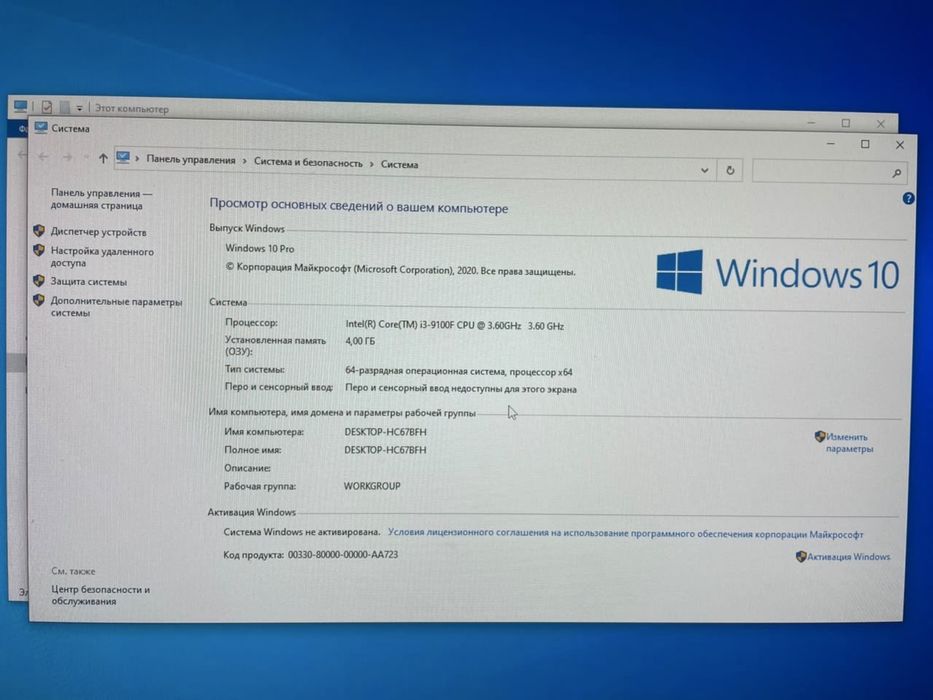The width and height of the screenshot is (933, 700).
Task: Click 'Изменить параметры' link
Action: pos(849,442)
